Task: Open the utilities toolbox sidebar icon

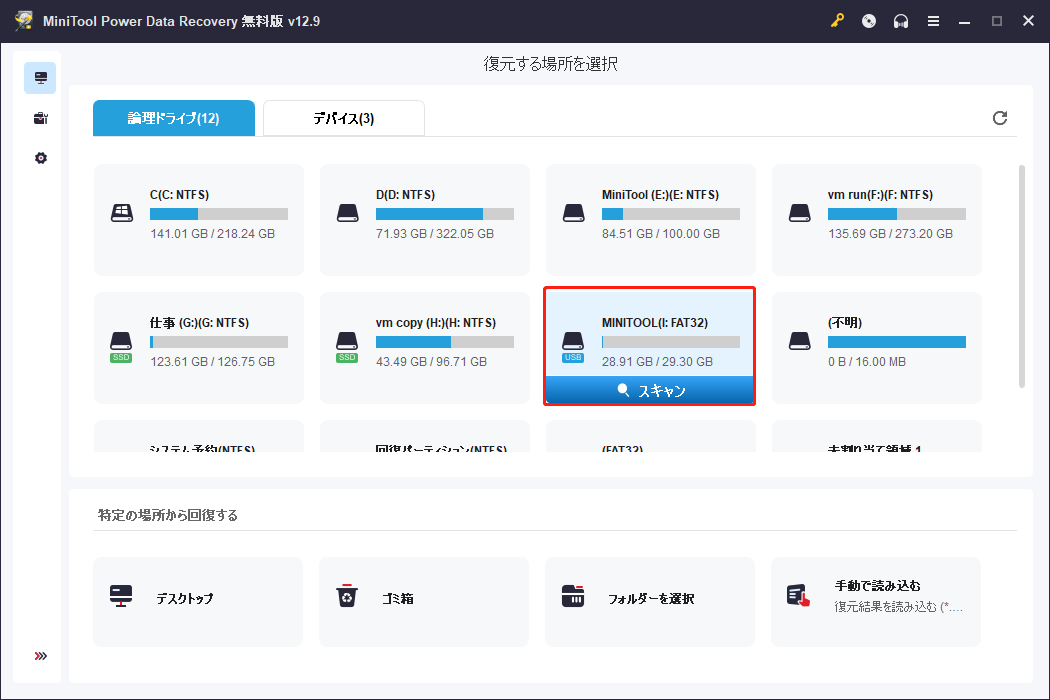Action: click(40, 118)
